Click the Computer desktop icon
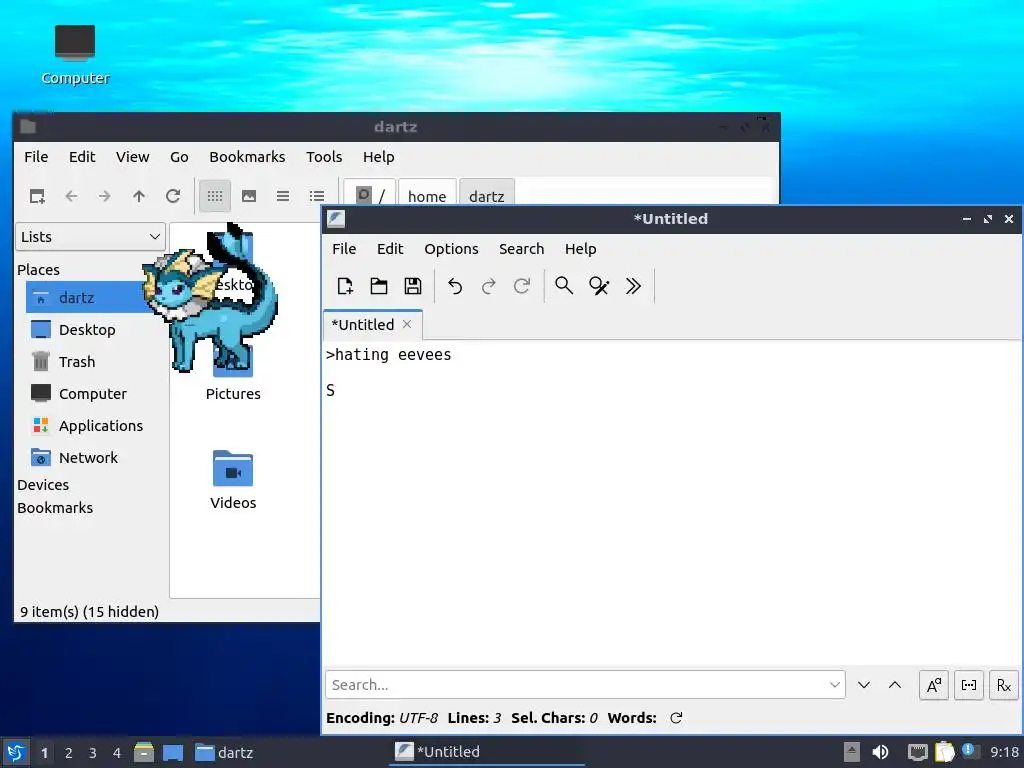Image resolution: width=1024 pixels, height=768 pixels. click(x=75, y=55)
